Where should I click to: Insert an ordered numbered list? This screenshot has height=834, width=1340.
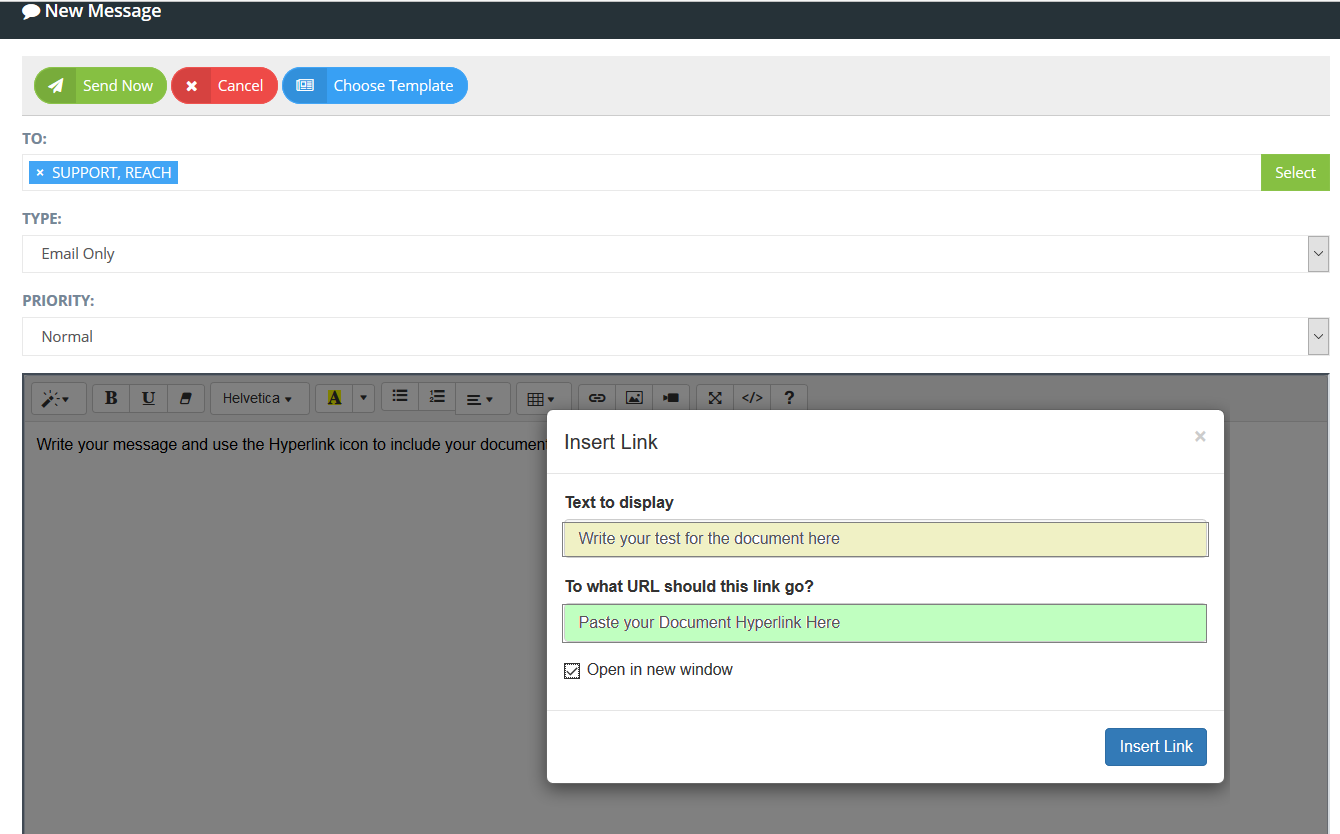click(437, 396)
